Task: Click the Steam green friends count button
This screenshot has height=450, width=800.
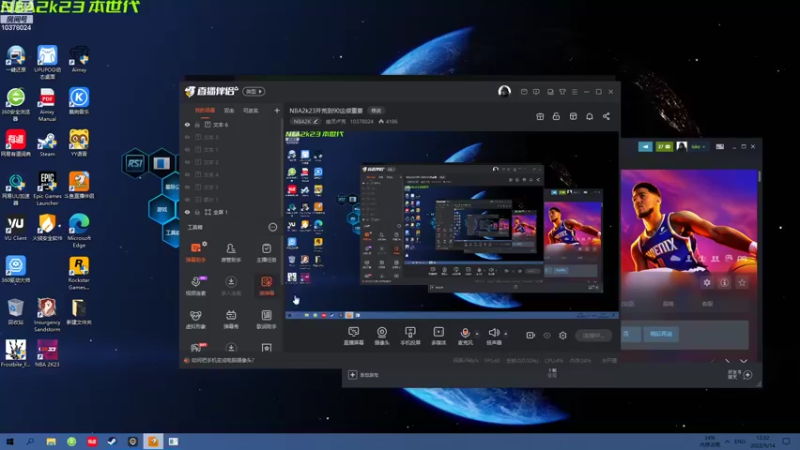Action: coord(664,146)
